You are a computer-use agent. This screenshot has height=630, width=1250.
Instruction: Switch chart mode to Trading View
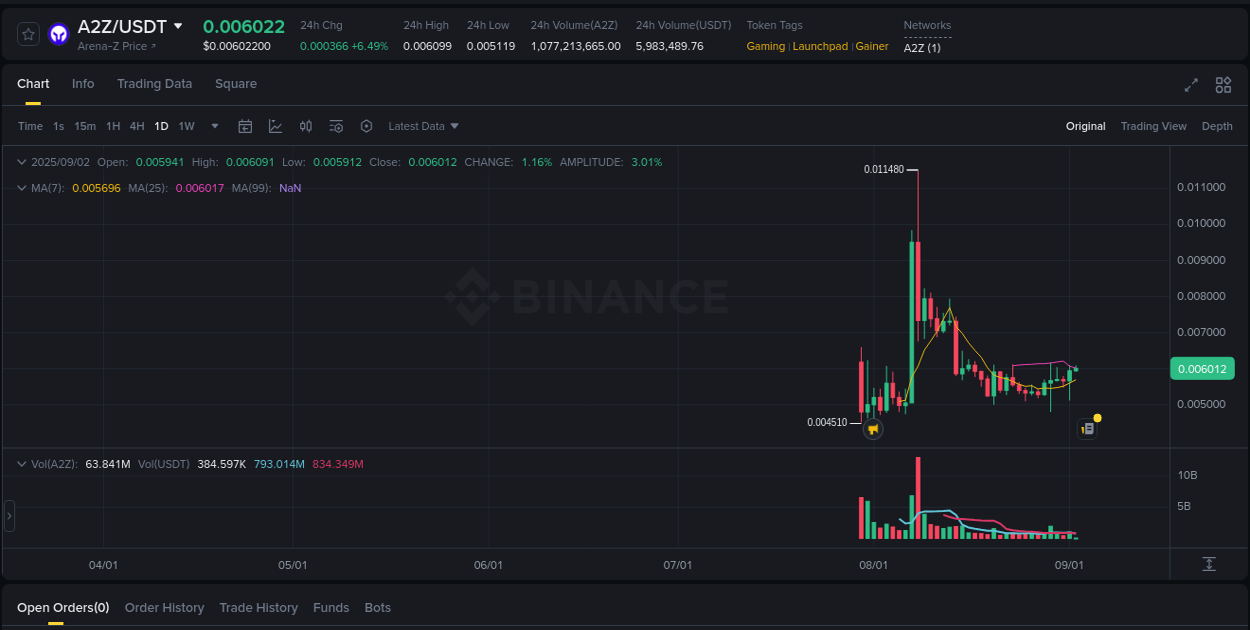point(1155,126)
